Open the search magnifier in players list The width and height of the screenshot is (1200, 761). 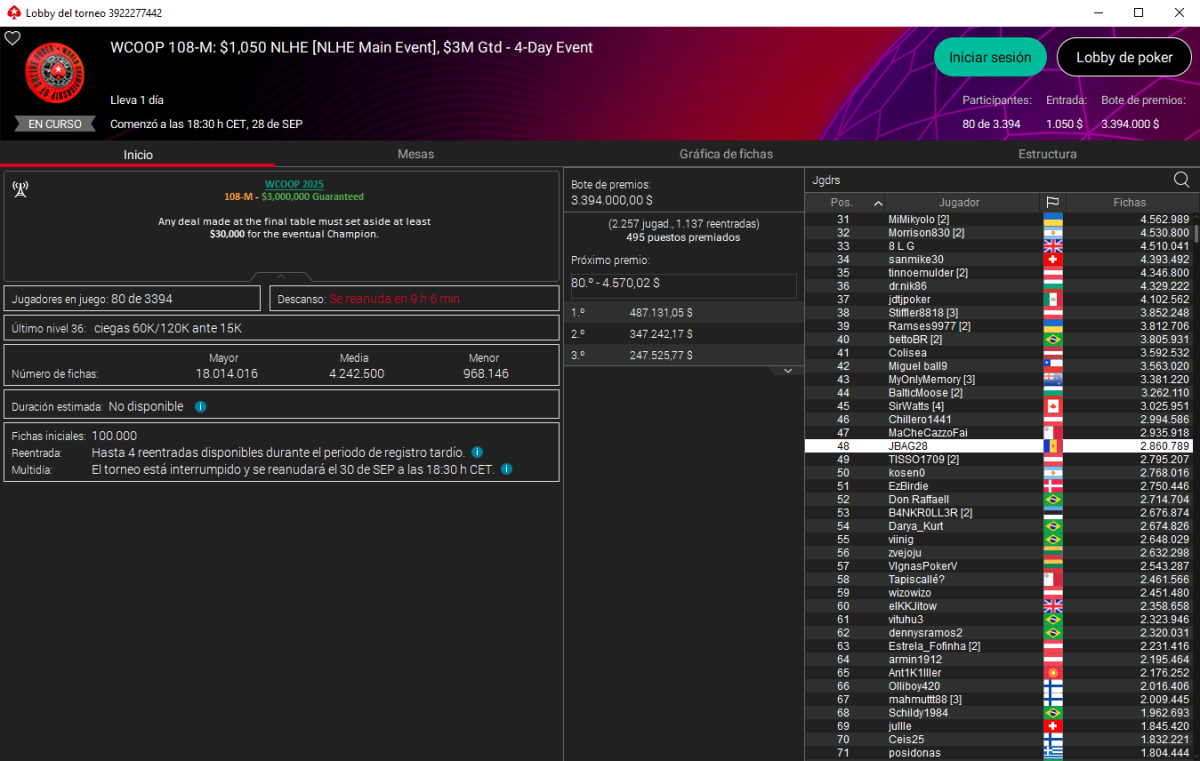pyautogui.click(x=1181, y=180)
